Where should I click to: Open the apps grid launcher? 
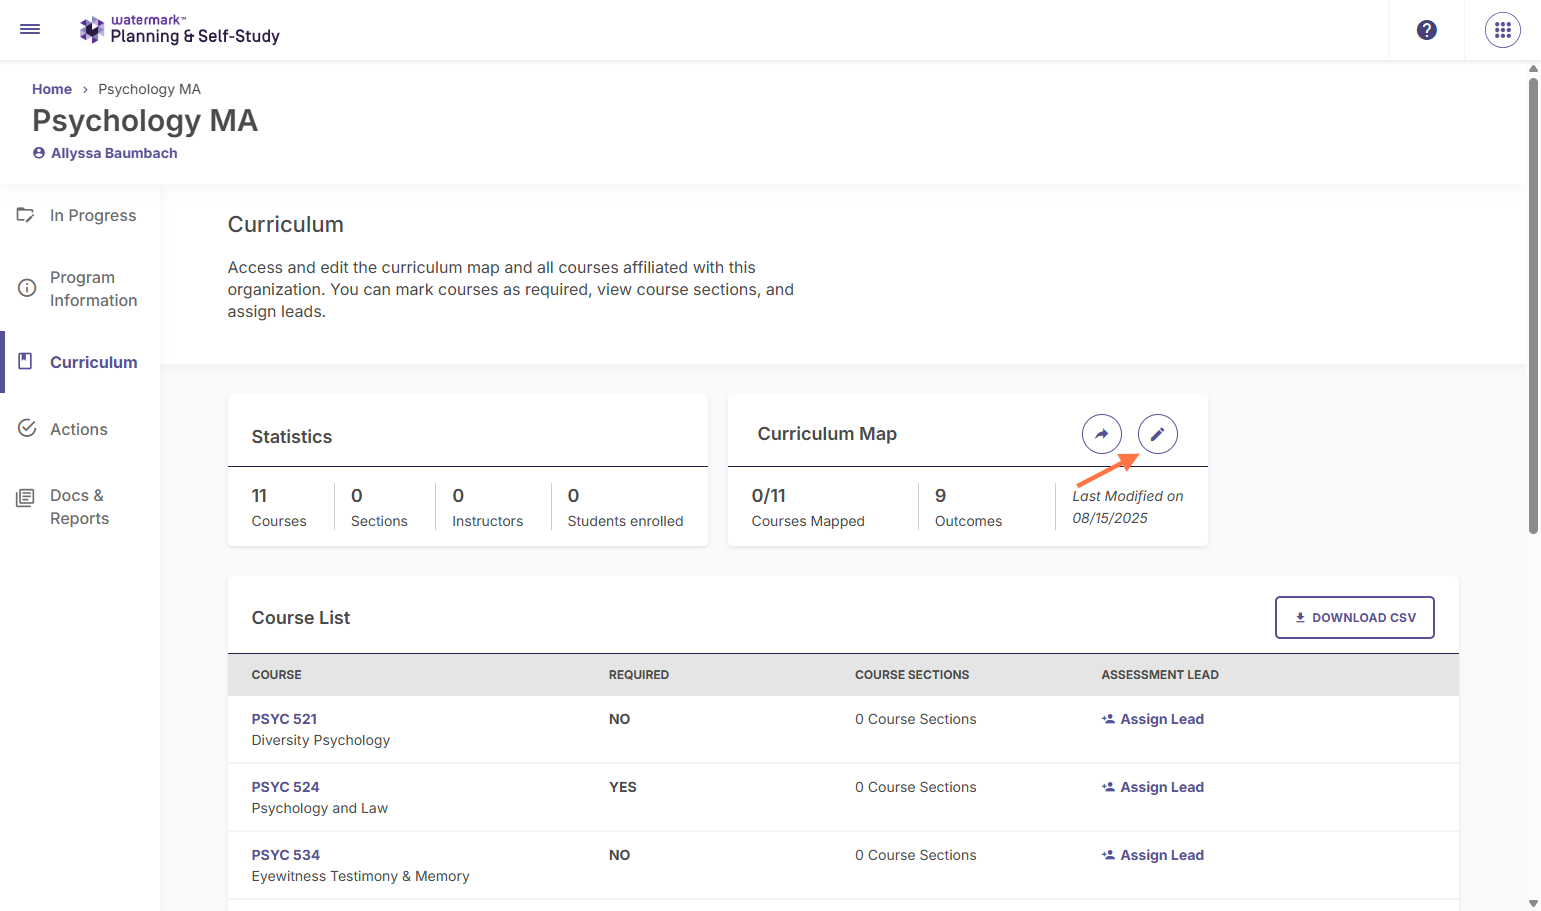pyautogui.click(x=1503, y=30)
